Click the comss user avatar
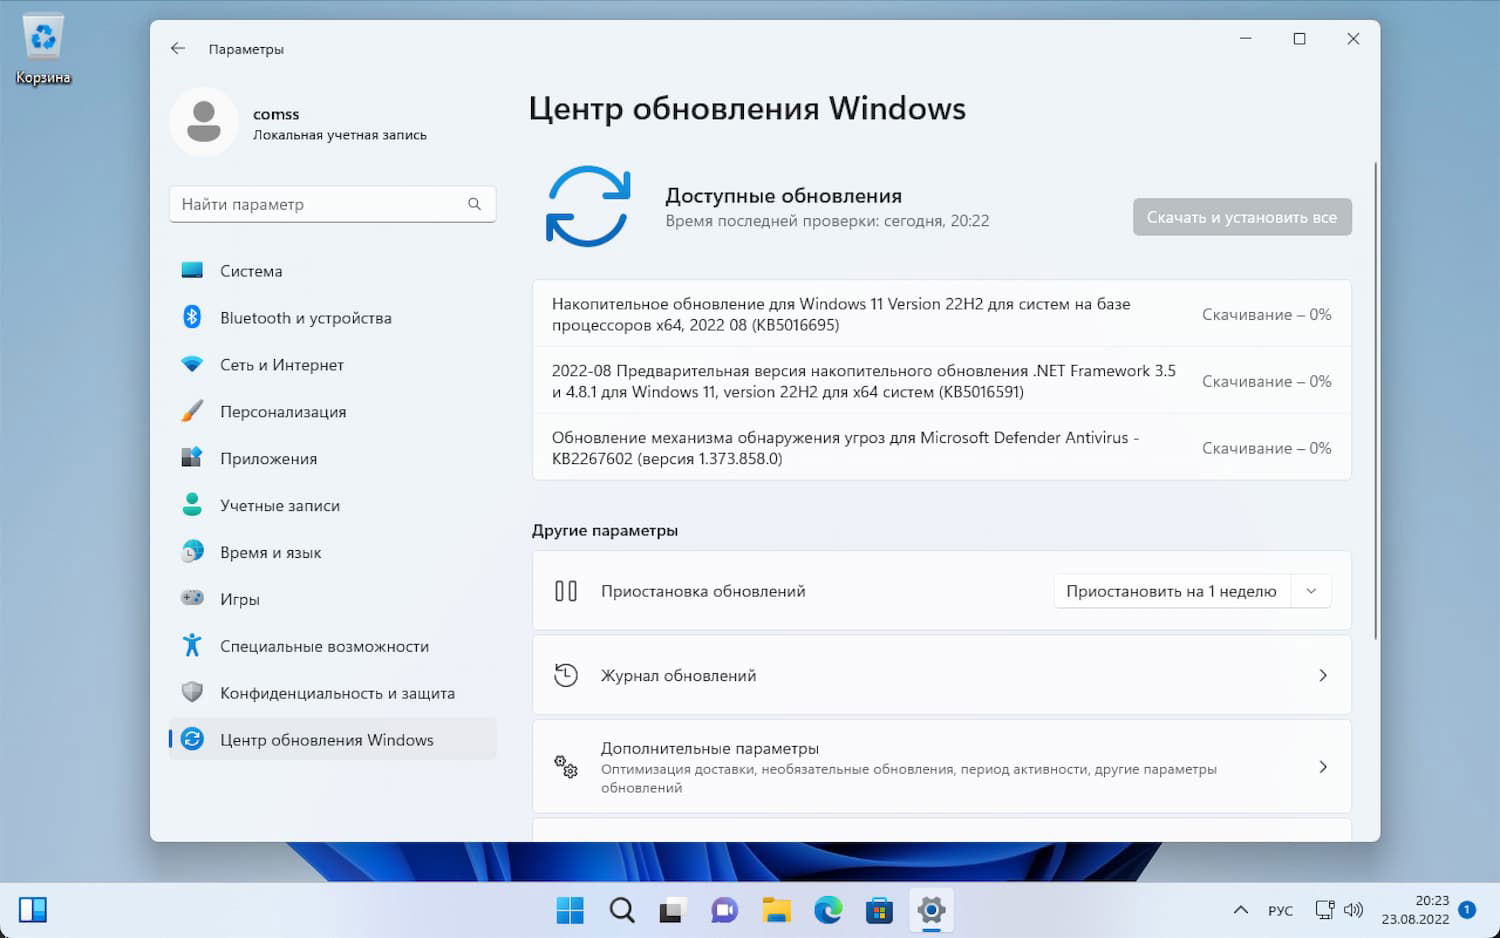 pos(204,122)
